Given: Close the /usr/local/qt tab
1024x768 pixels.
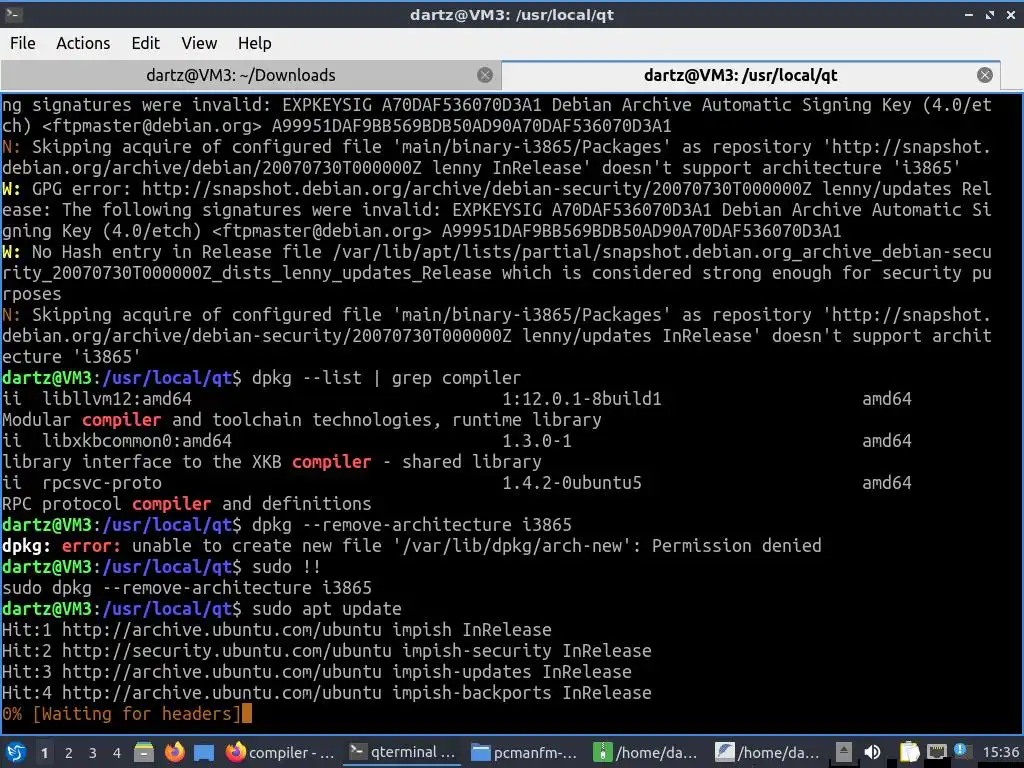Looking at the screenshot, I should (985, 75).
